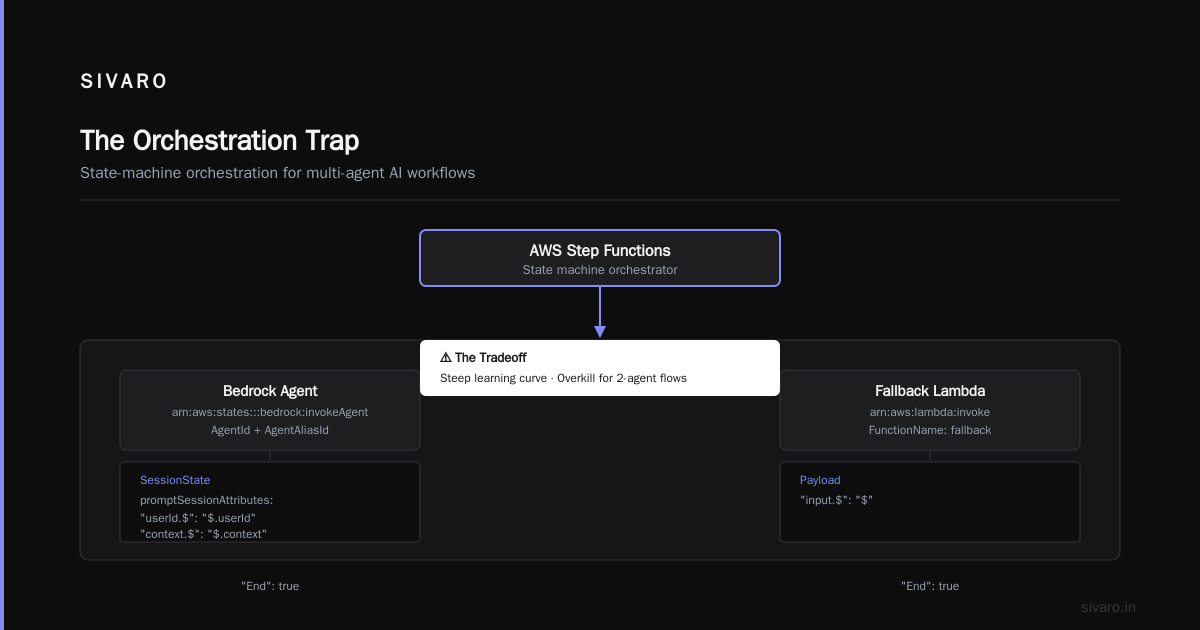Select 'arn:aws:states:::bedrock:invokeAgent' text
The image size is (1200, 630).
click(x=270, y=412)
